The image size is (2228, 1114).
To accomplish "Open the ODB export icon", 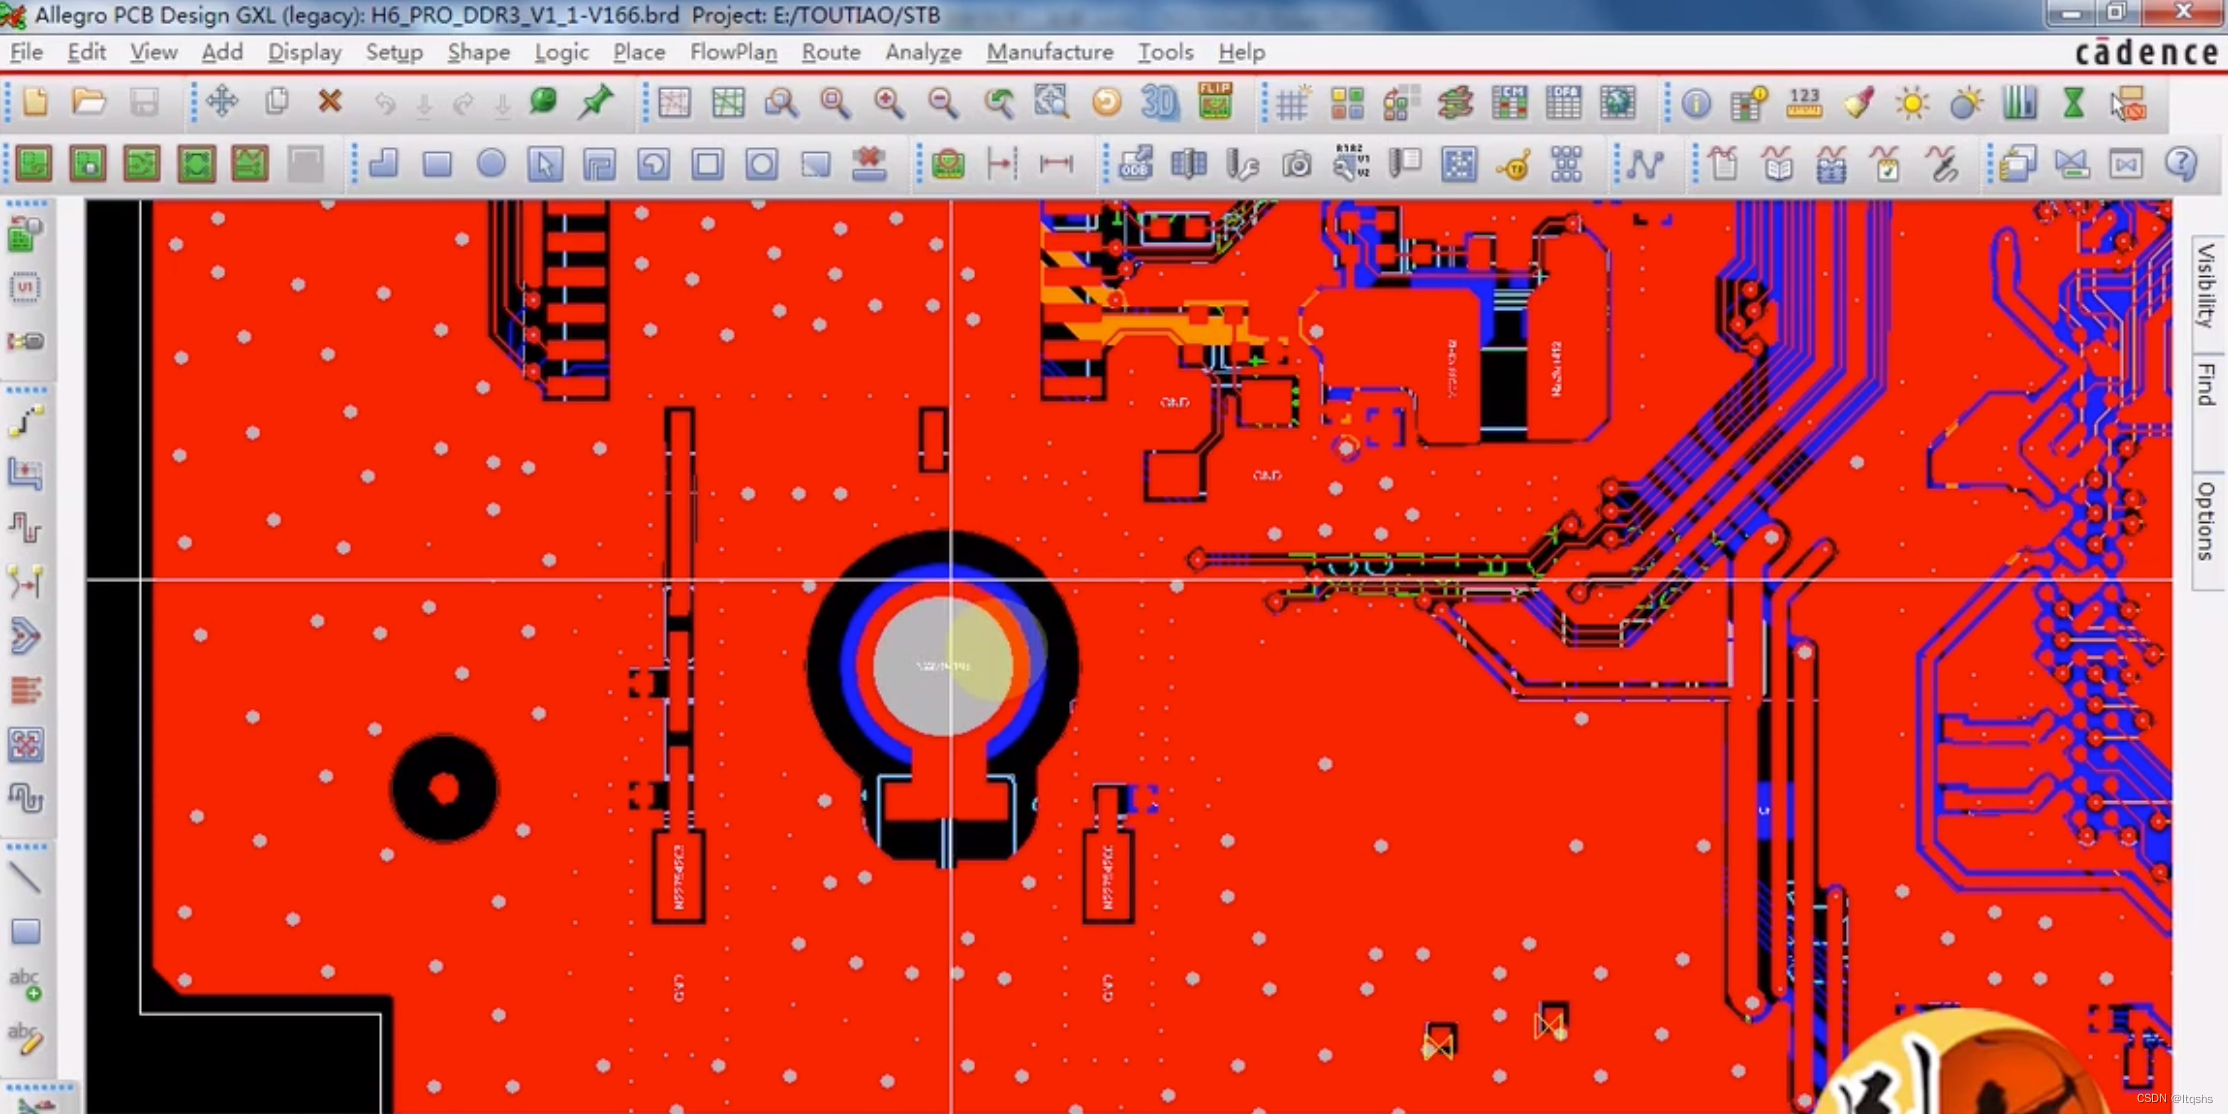I will click(1135, 164).
